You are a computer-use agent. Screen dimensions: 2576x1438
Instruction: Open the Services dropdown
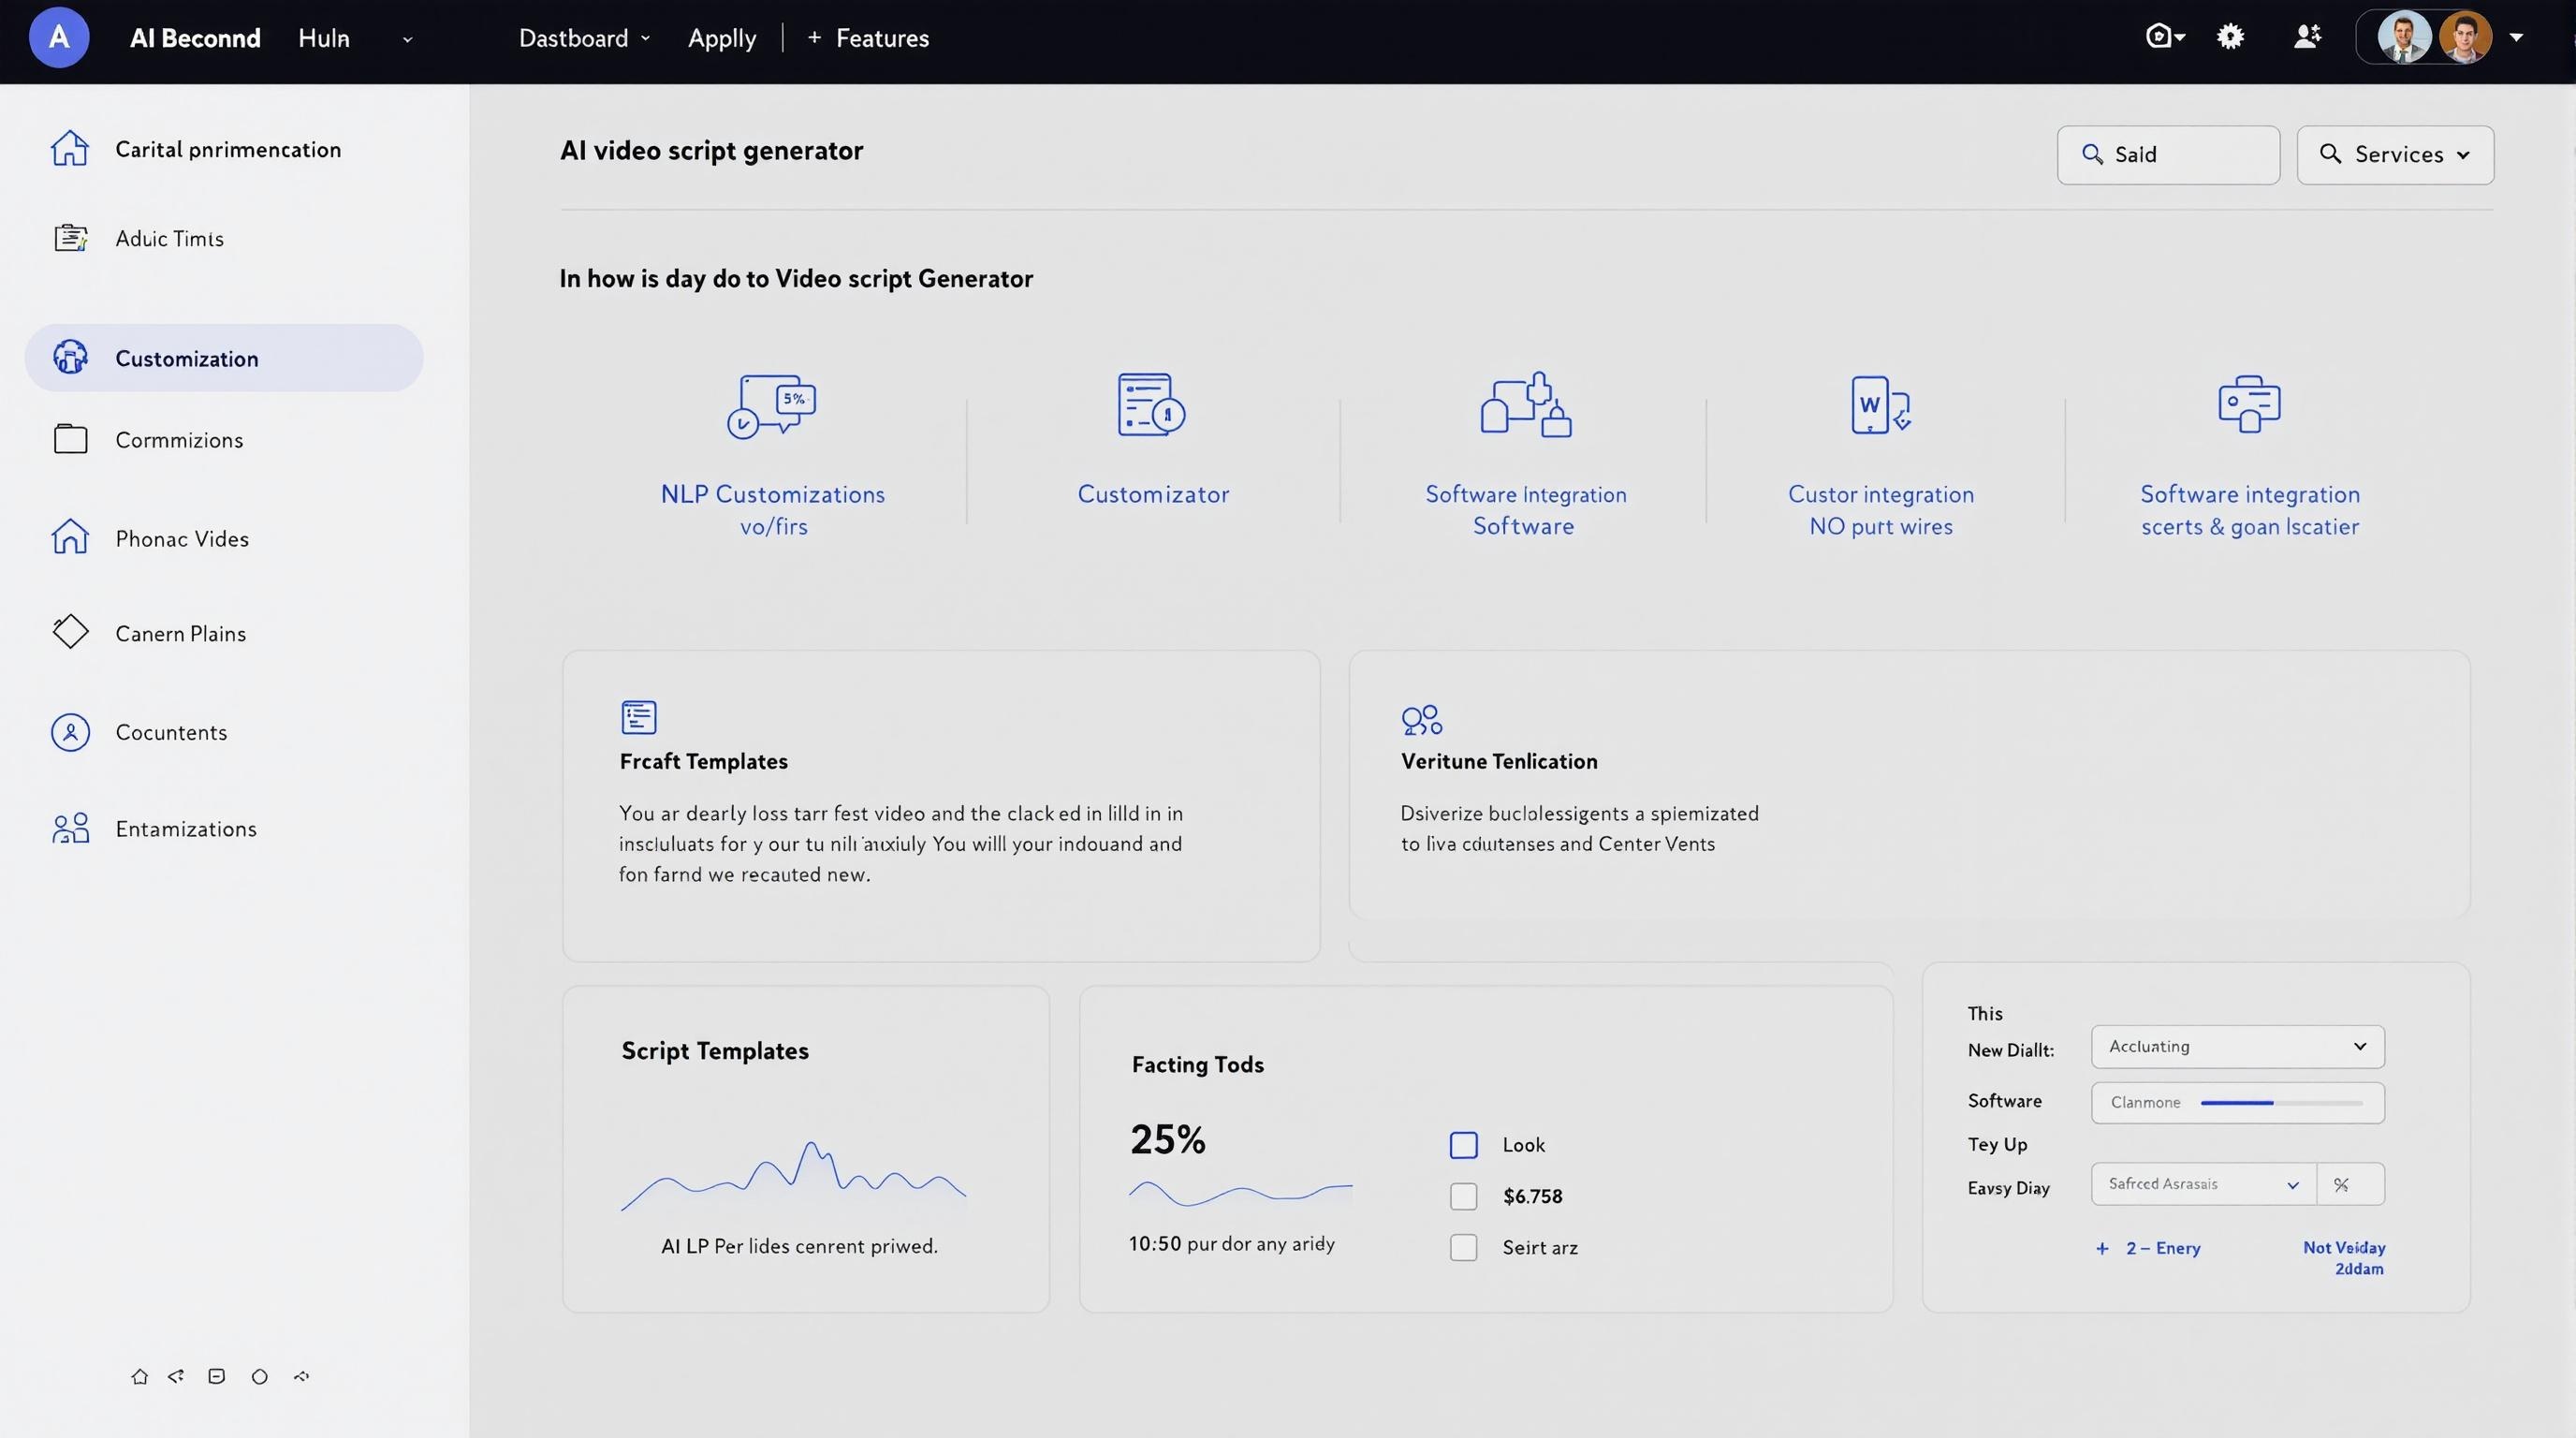pyautogui.click(x=2395, y=154)
